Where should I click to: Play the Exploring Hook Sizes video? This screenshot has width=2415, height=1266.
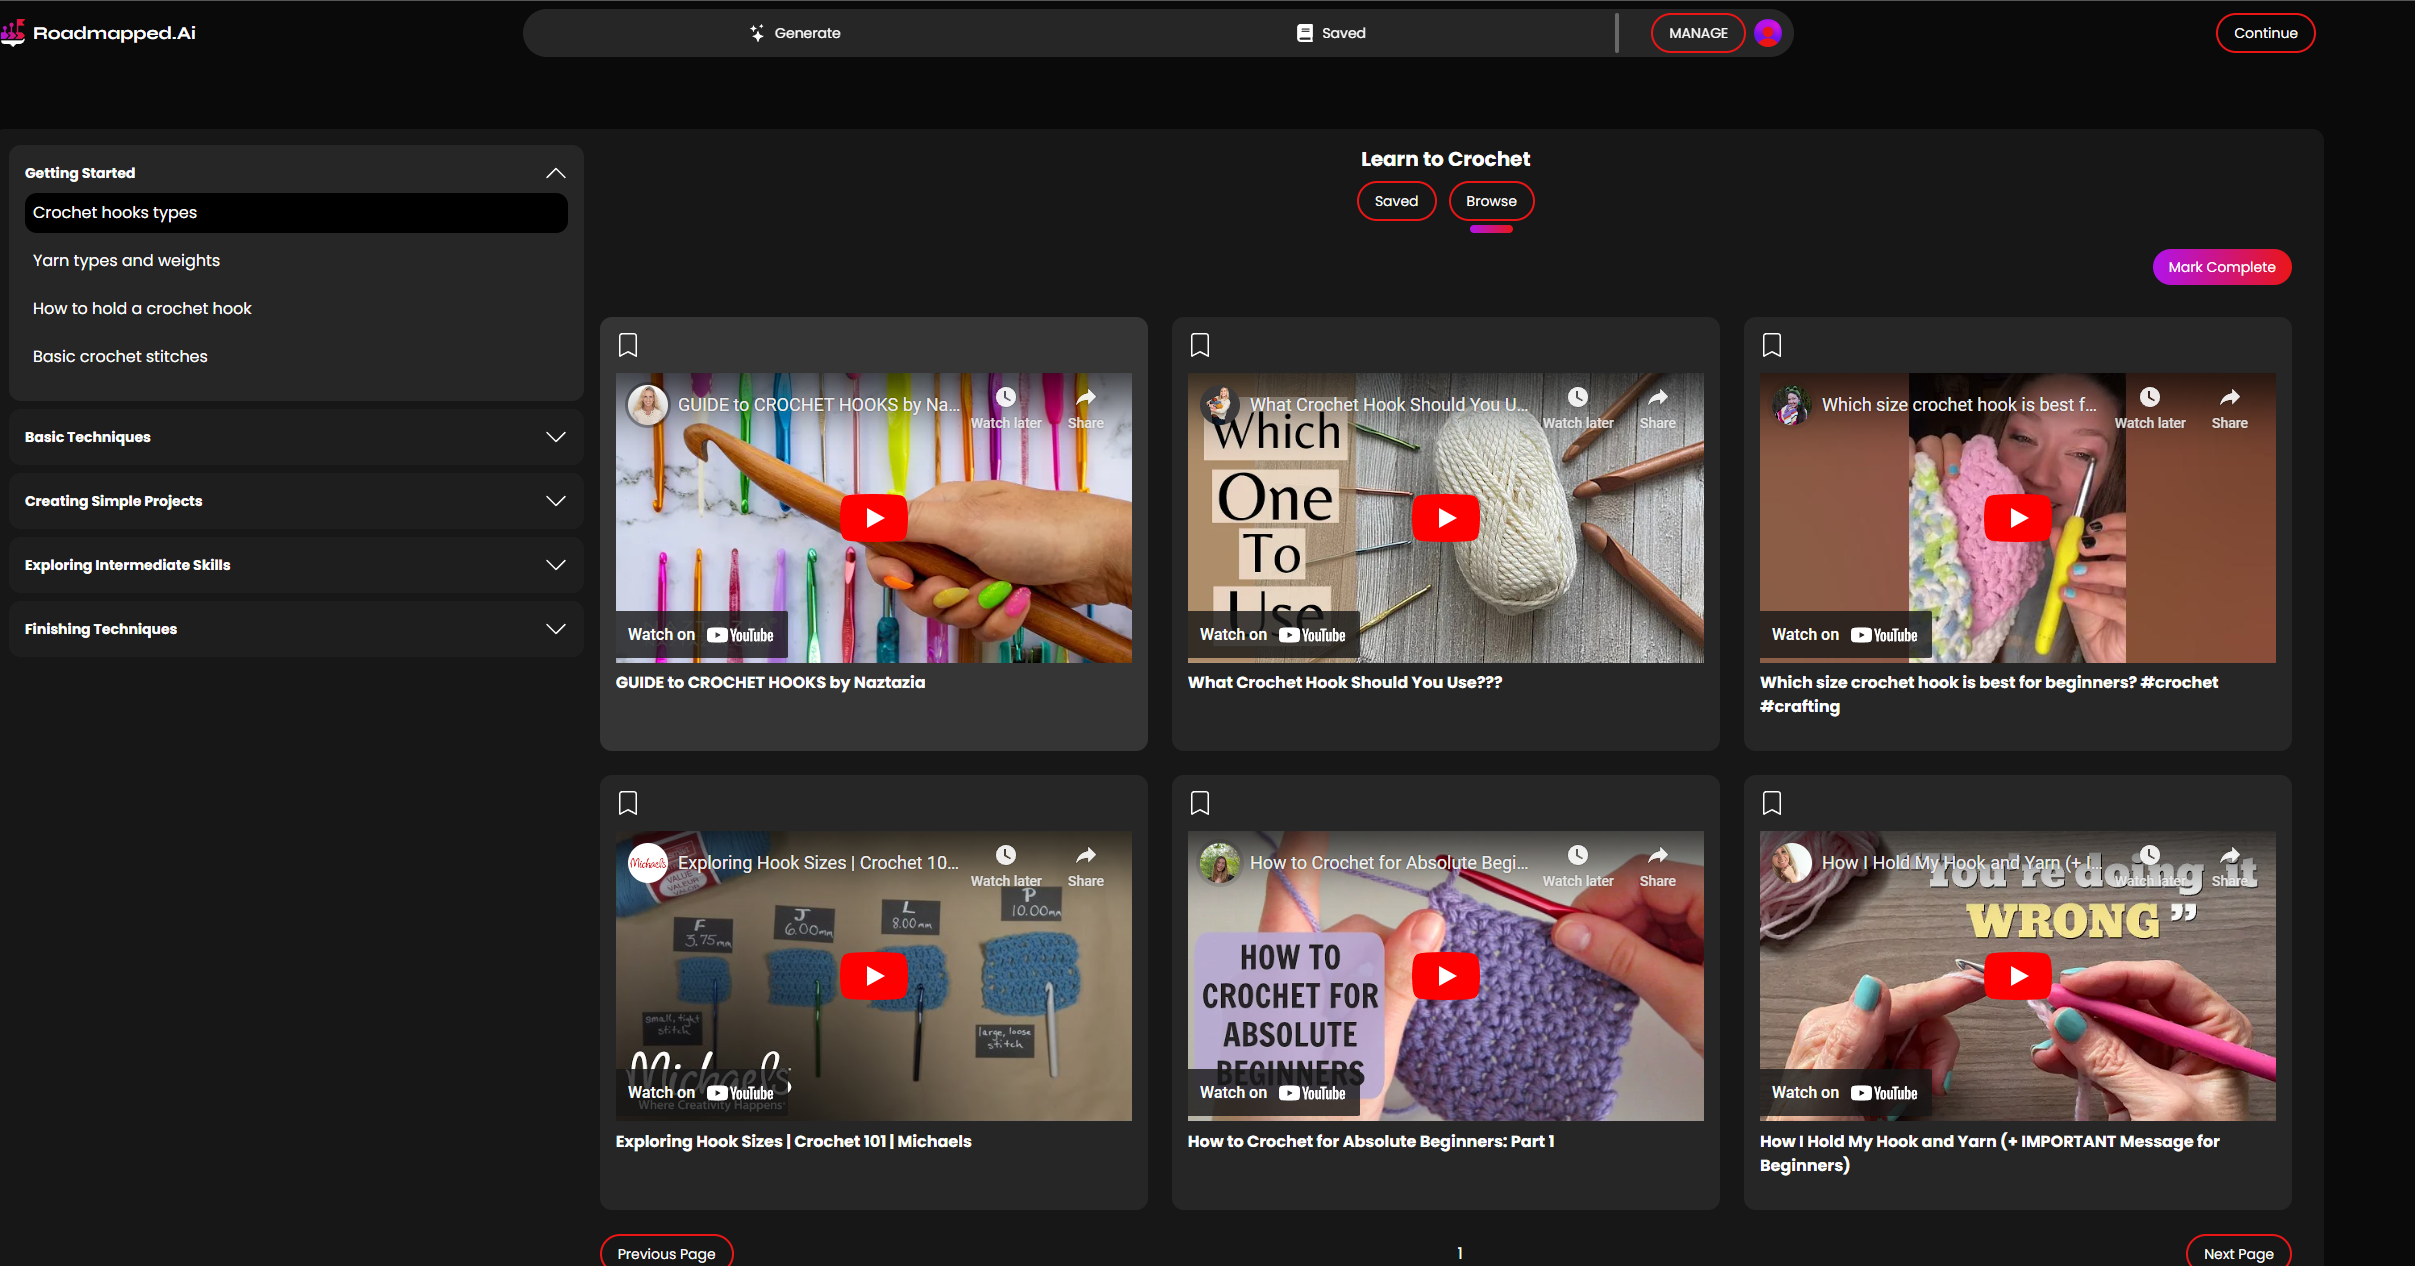(x=873, y=976)
